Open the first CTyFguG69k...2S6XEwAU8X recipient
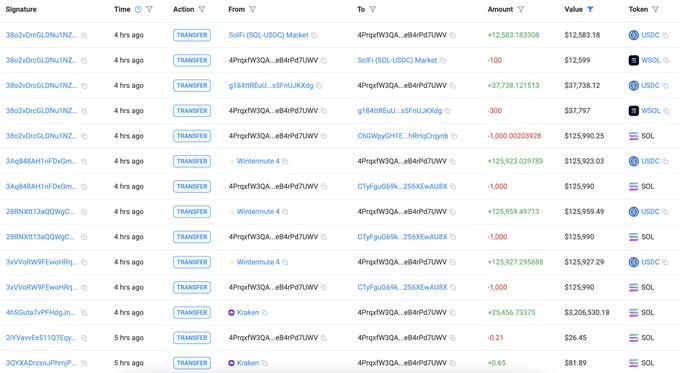Viewport: 680px width, 373px height. (x=402, y=186)
